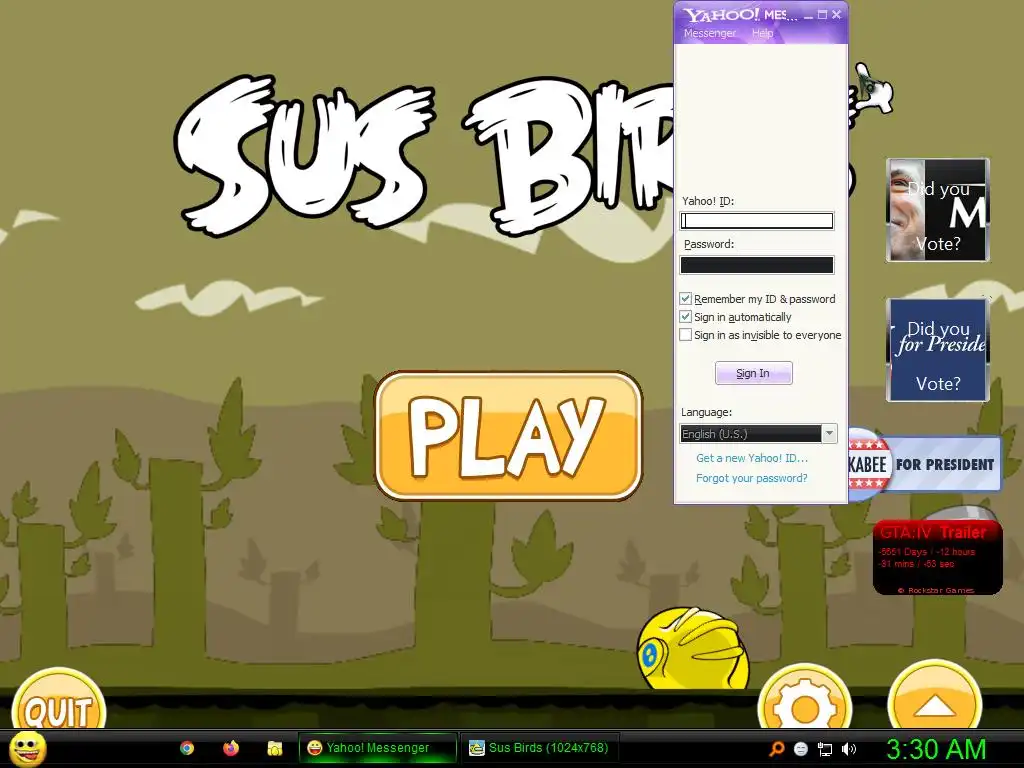The image size is (1024, 768).
Task: Open the 'Did you for Preside Vote?' gadget
Action: [938, 349]
